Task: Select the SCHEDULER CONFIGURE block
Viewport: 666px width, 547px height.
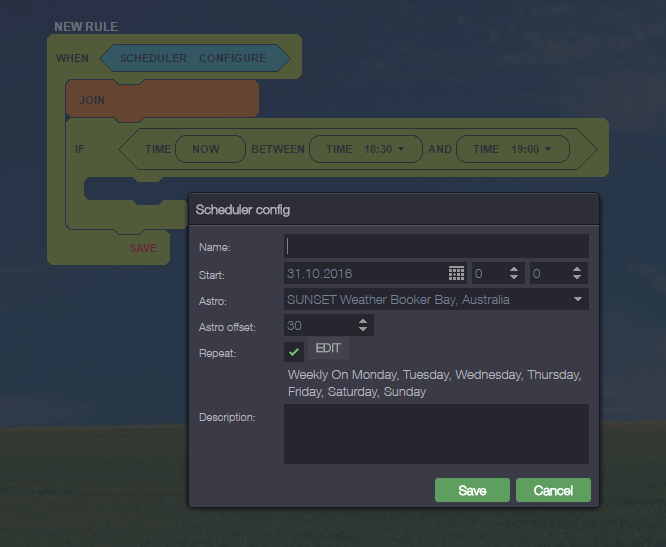Action: 193,58
